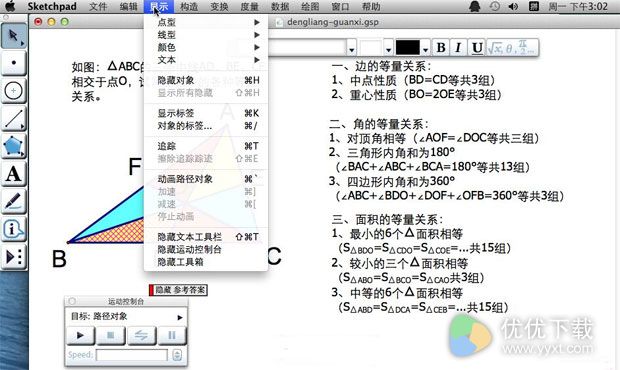Expand the 线型 submenu
The height and width of the screenshot is (370, 620).
206,35
